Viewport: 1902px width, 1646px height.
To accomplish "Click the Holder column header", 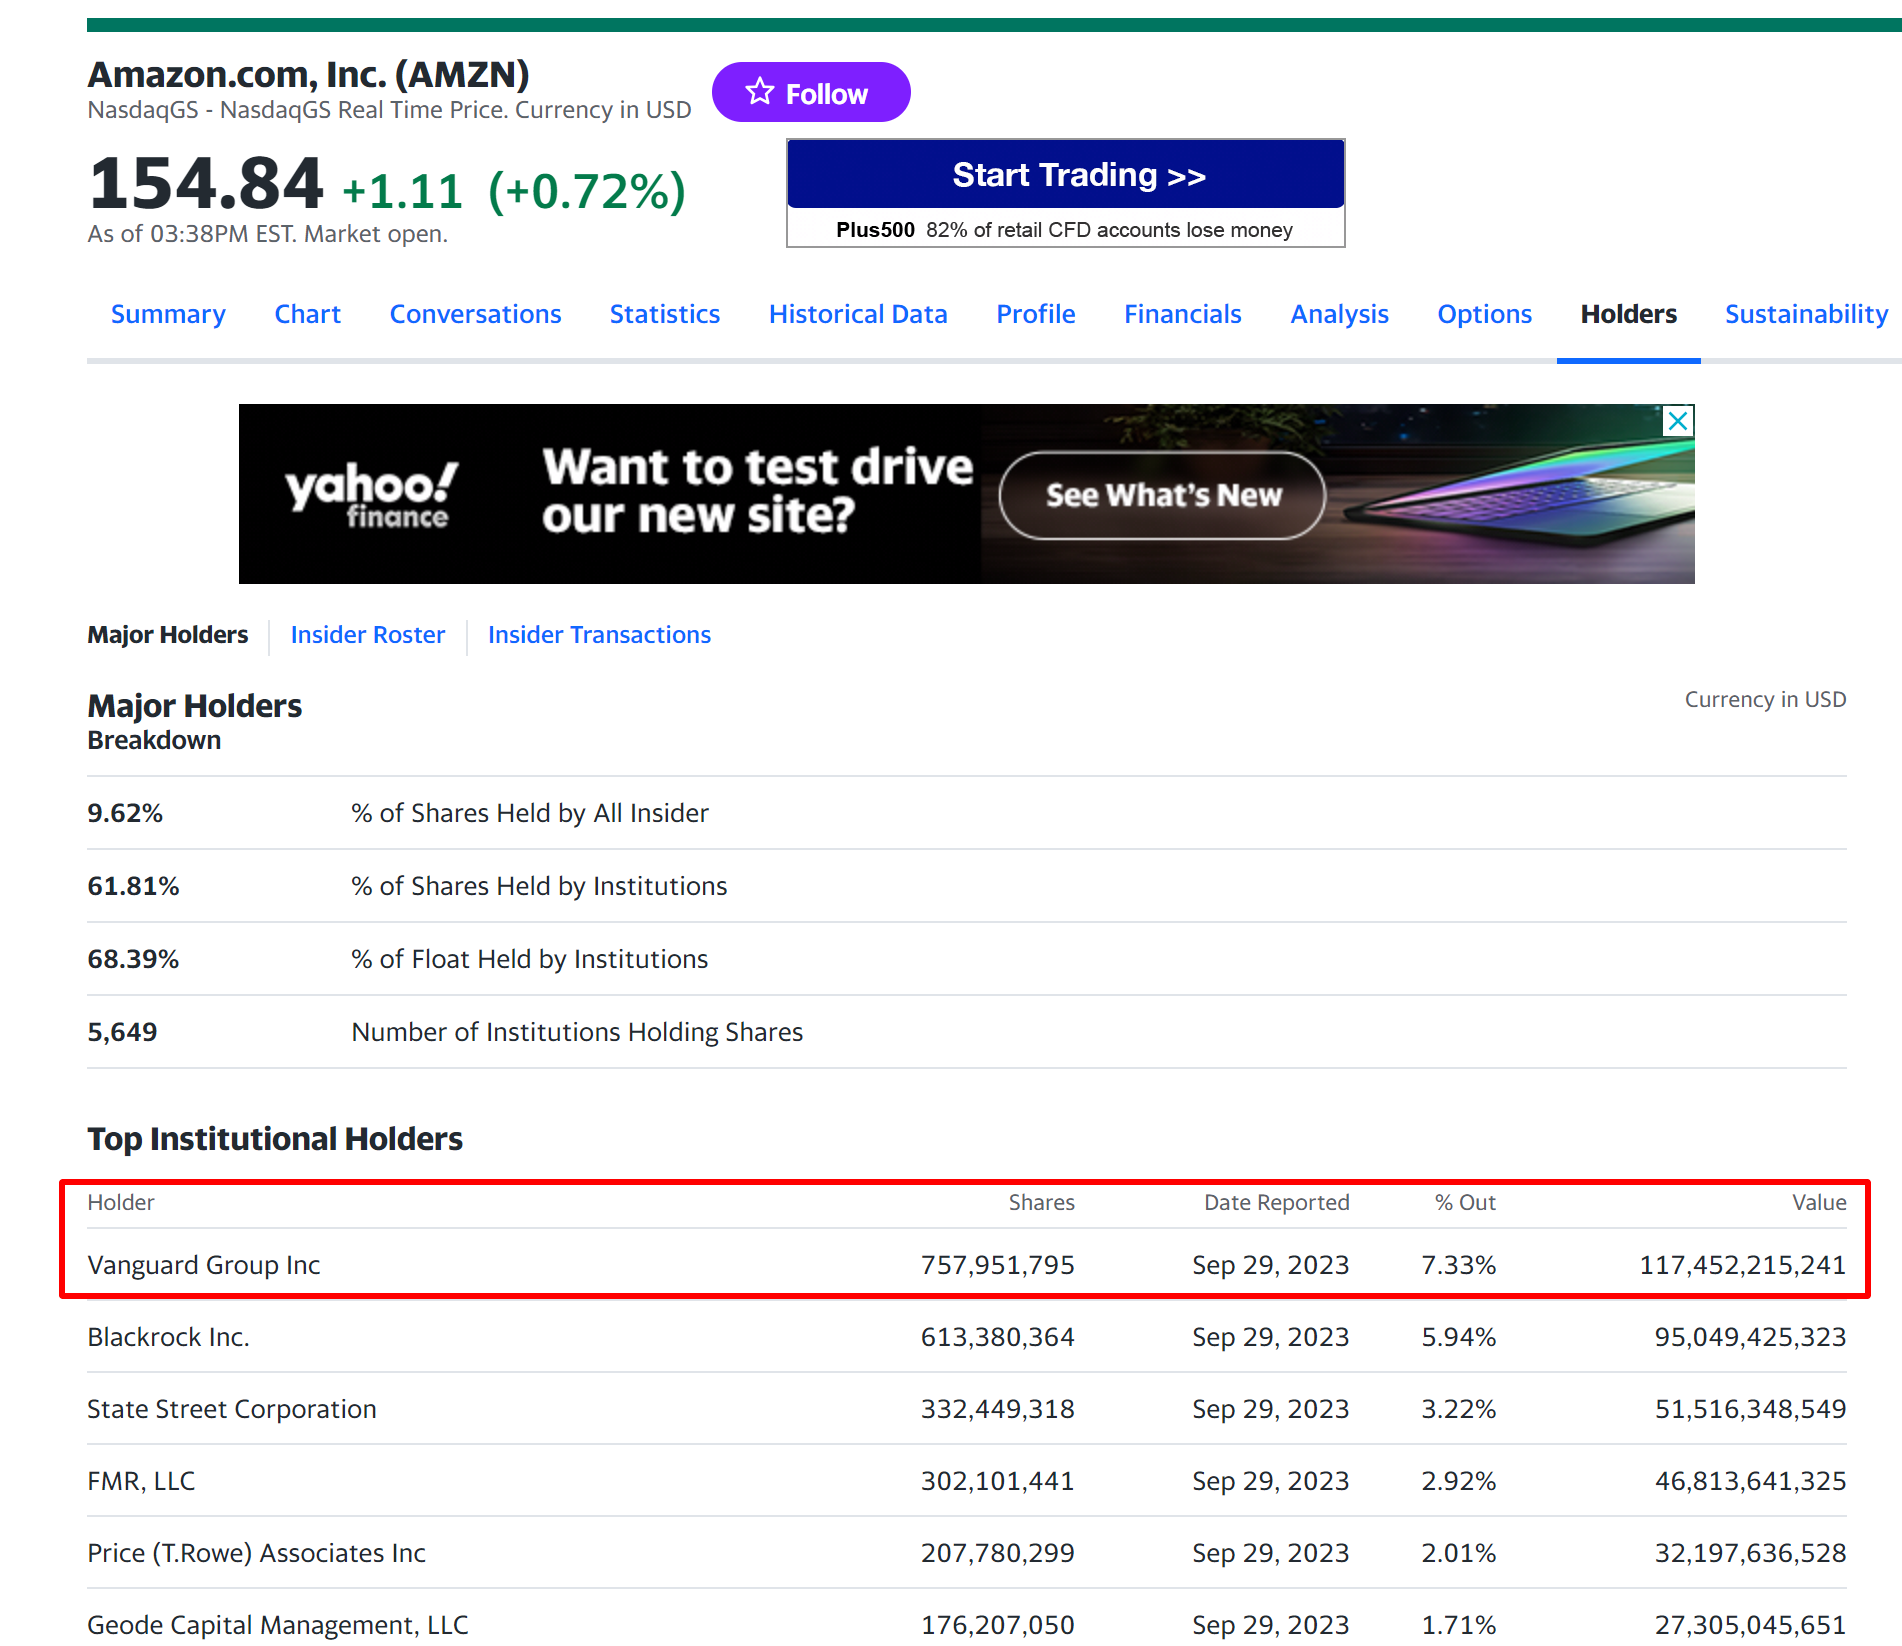I will pos(121,1202).
